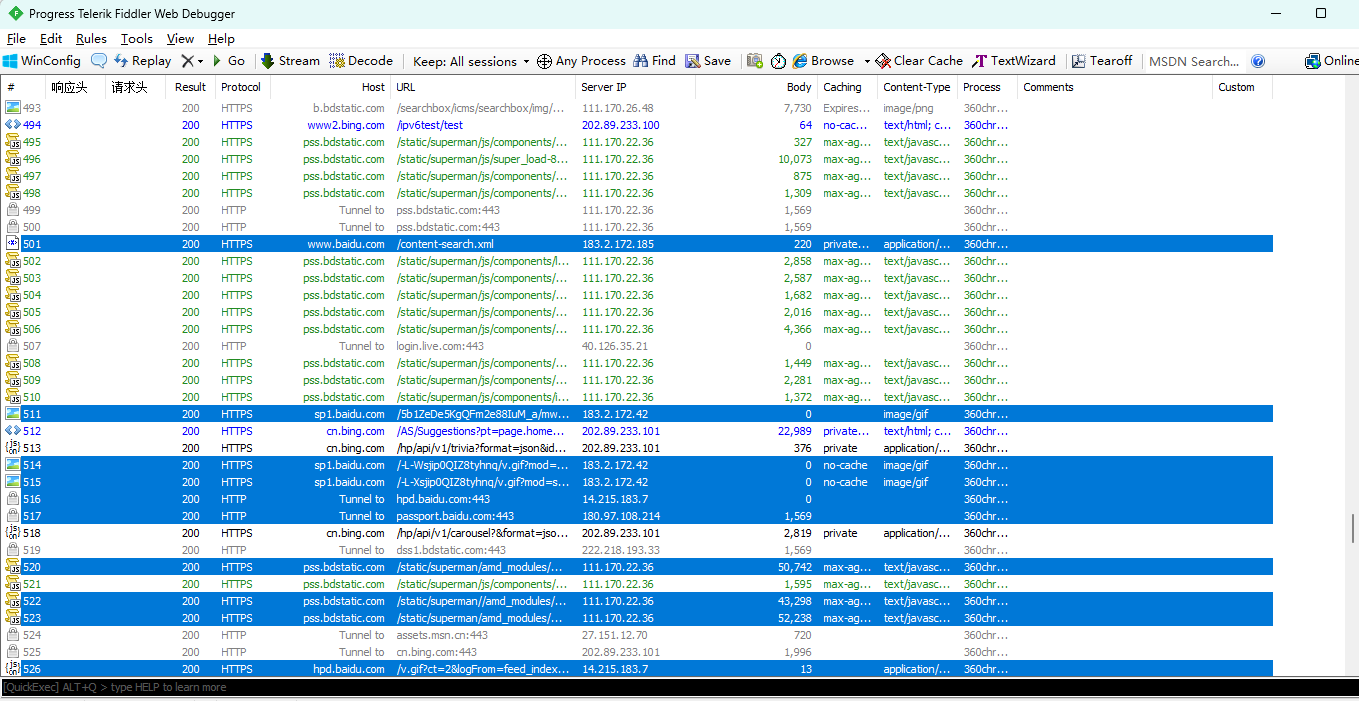The height and width of the screenshot is (701, 1359).
Task: Open the Remove sessions dropdown arrow
Action: click(200, 61)
